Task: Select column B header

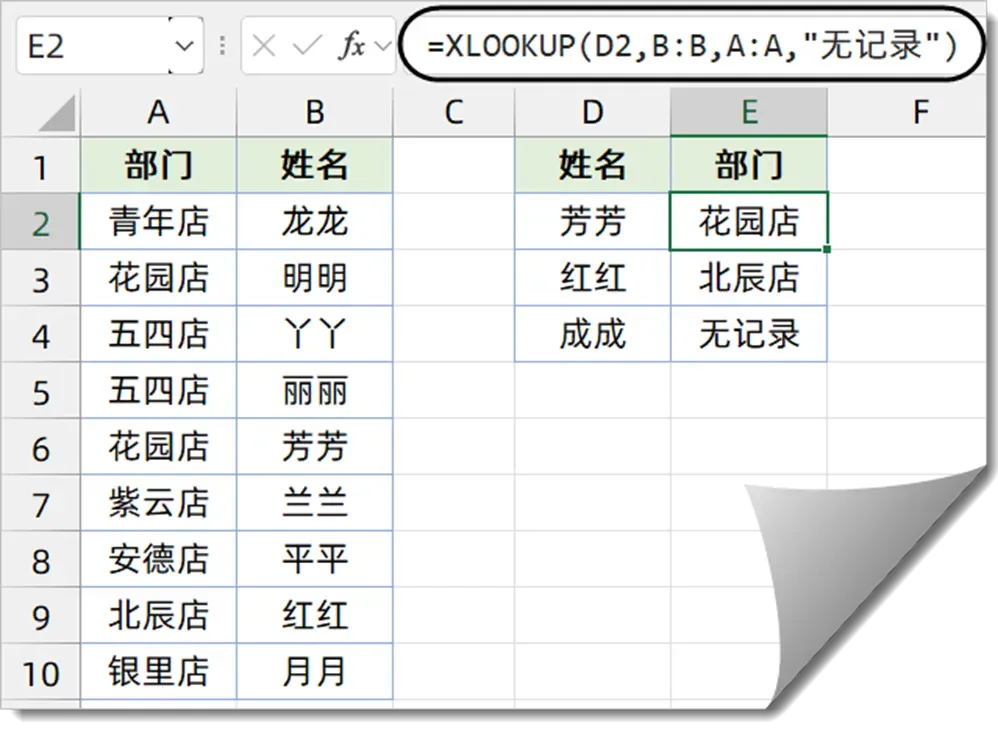Action: click(x=314, y=113)
